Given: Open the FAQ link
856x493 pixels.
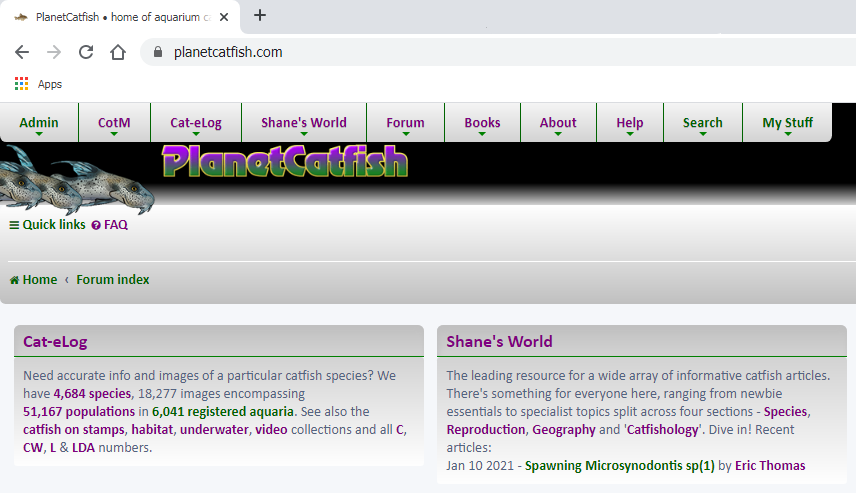Looking at the screenshot, I should point(116,225).
